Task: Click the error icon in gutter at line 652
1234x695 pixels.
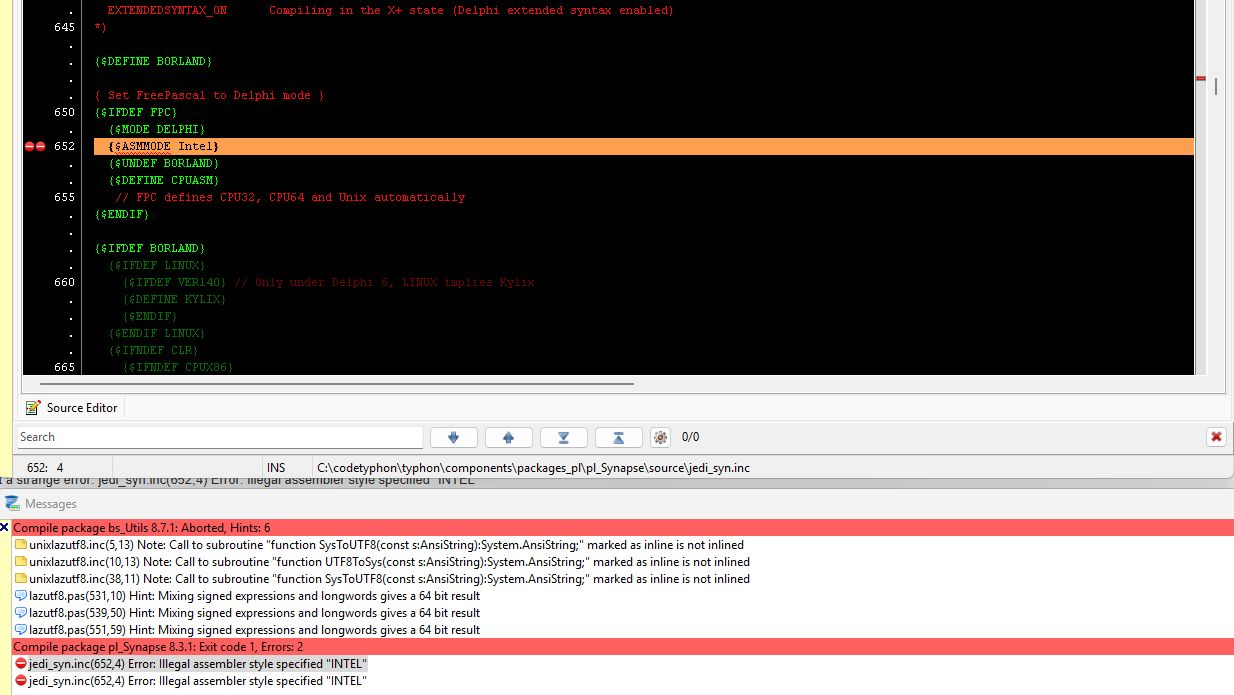Action: pyautogui.click(x=34, y=146)
